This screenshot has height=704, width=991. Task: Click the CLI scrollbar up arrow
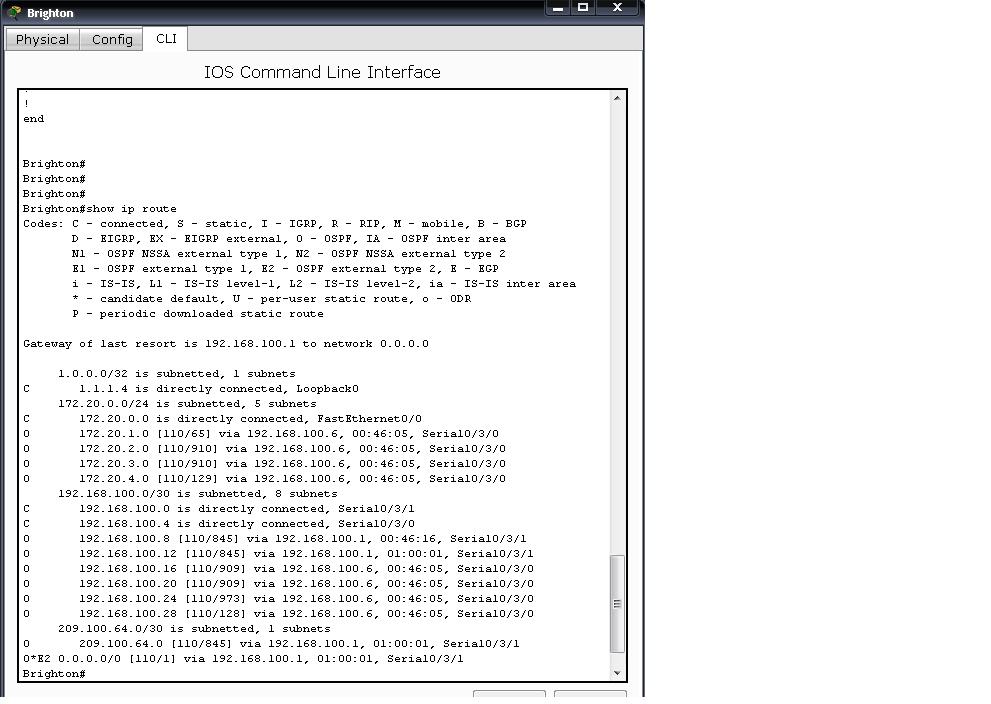click(x=617, y=99)
